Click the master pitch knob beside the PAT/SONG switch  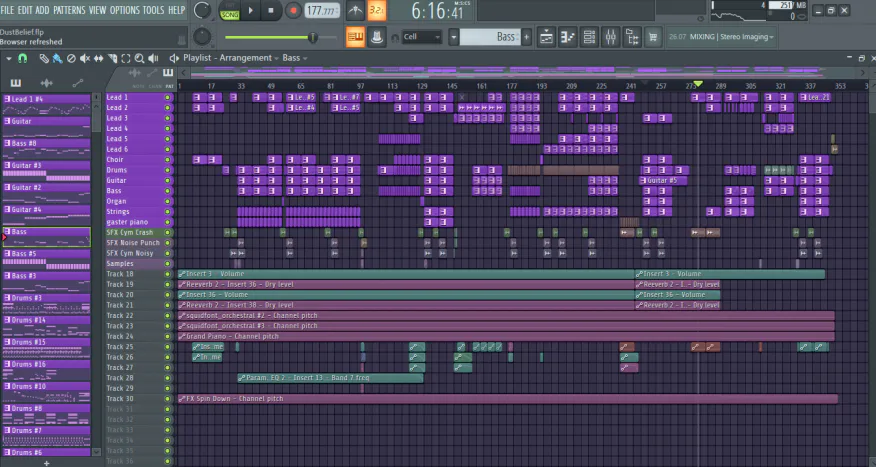202,10
